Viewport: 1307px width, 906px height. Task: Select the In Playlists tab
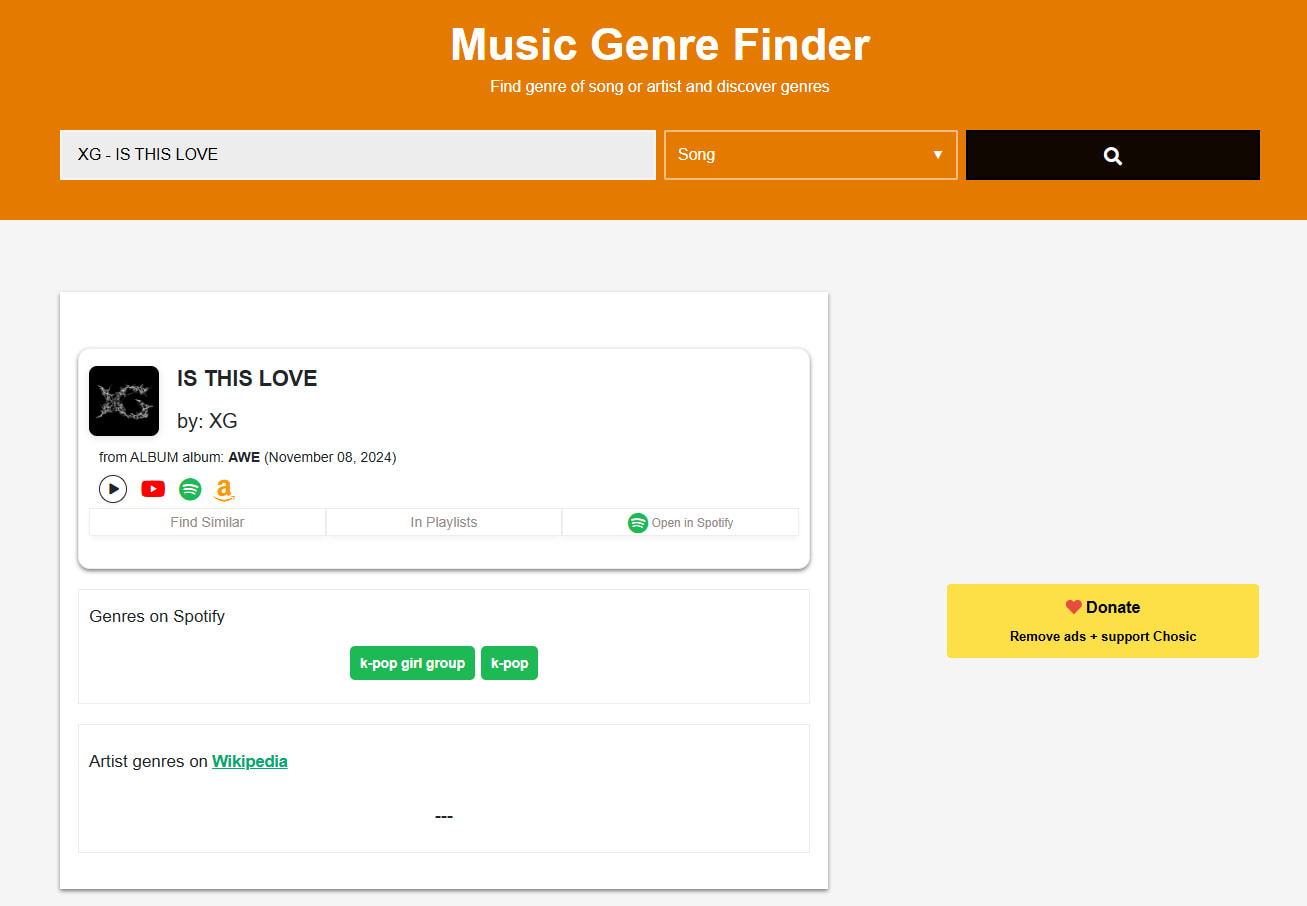click(444, 522)
